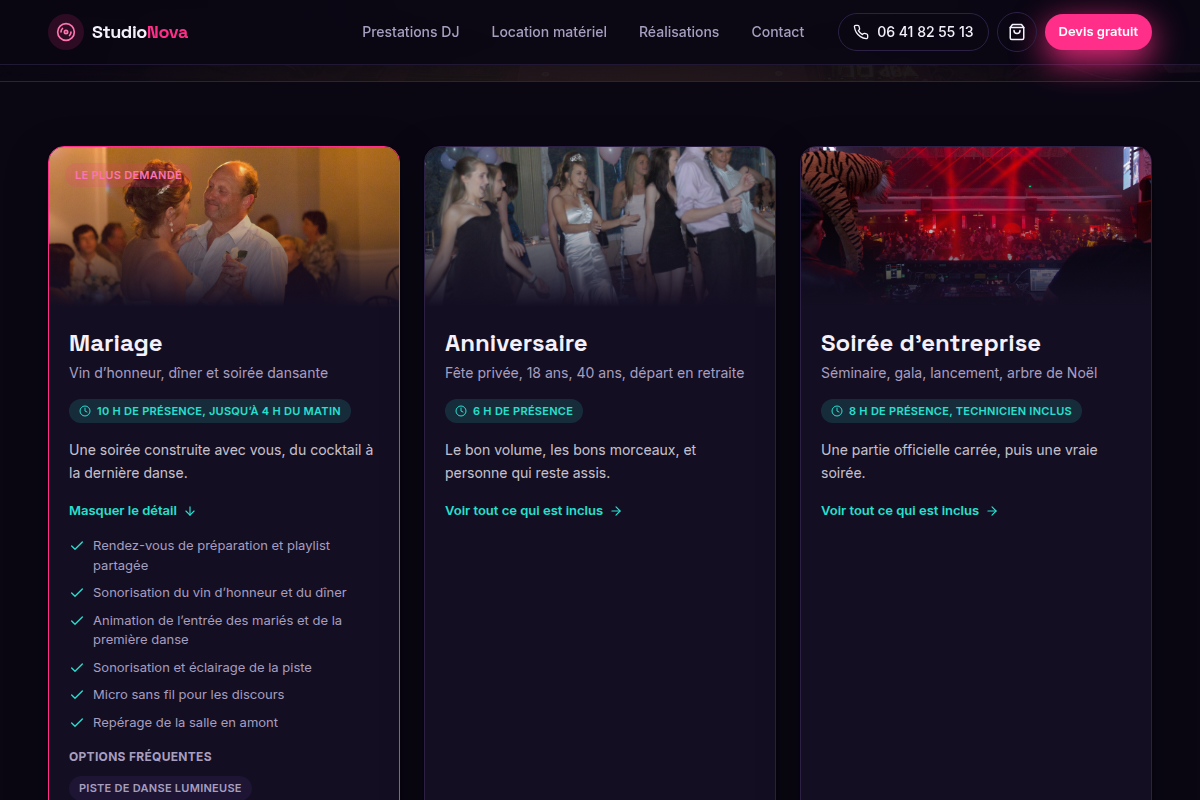
Task: Click Sonorisation et éclairage de la piste text
Action: pyautogui.click(x=203, y=668)
